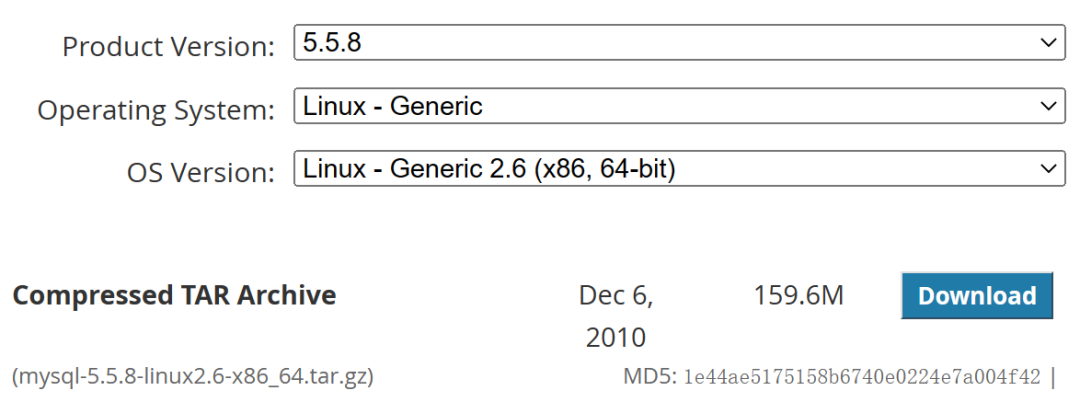The image size is (1080, 402).
Task: Click the 5.5.8 version text inside dropdown
Action: point(332,43)
